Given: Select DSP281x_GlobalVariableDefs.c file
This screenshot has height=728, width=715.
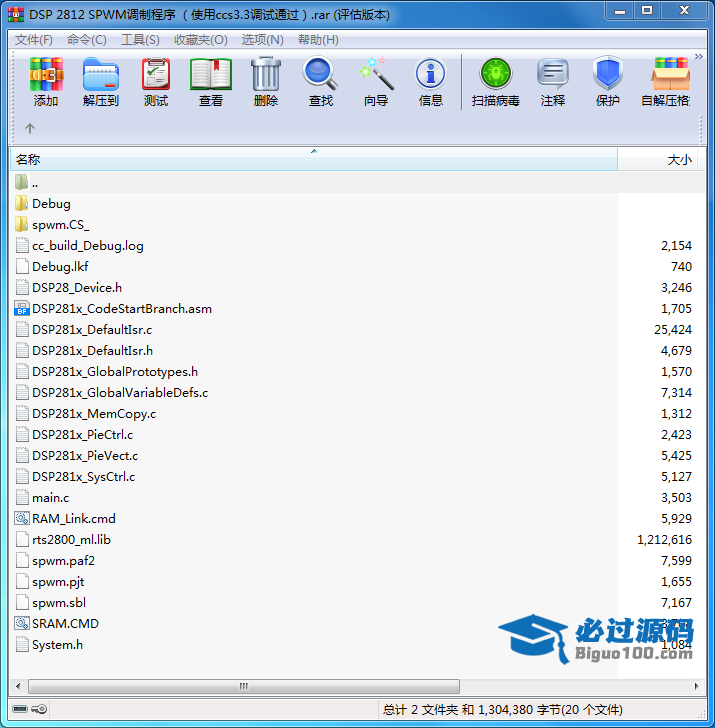Looking at the screenshot, I should (120, 392).
